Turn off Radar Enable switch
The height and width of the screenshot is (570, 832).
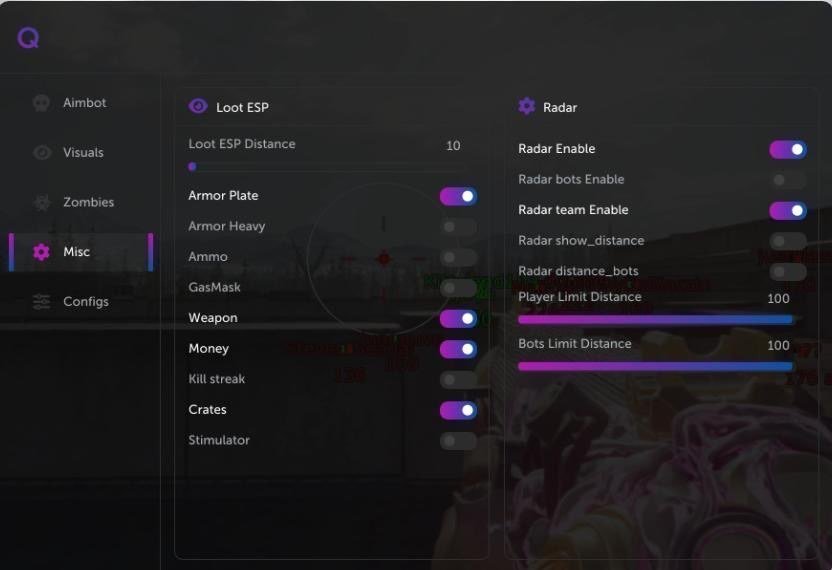pyautogui.click(x=788, y=149)
